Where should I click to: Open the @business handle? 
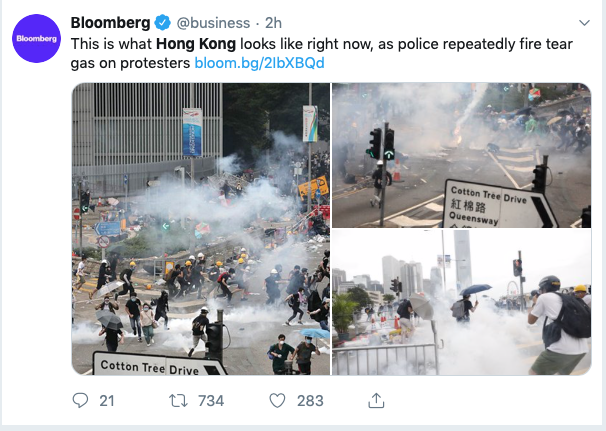pos(213,23)
